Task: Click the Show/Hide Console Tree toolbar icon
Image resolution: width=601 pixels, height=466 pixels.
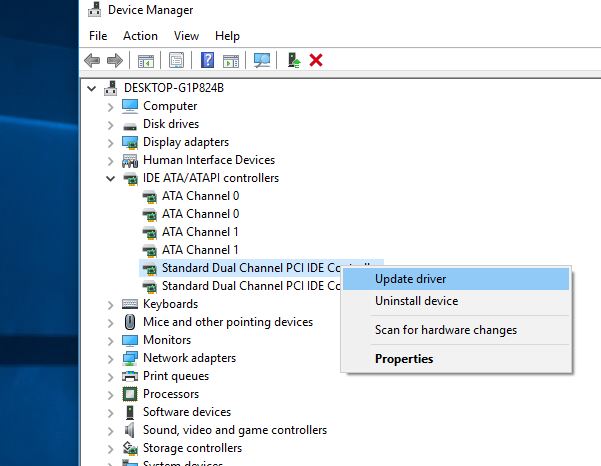Action: tap(147, 61)
